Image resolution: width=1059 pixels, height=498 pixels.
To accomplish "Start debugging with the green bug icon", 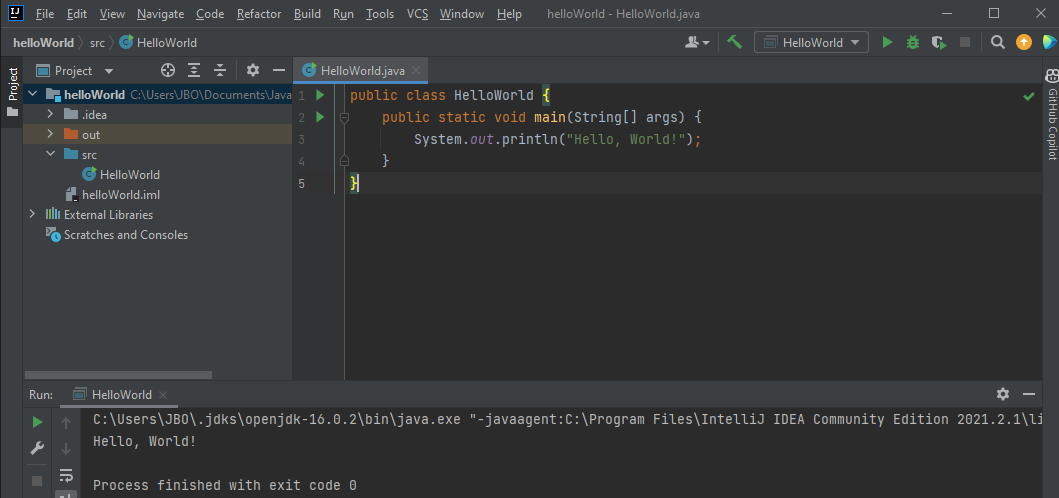I will (x=912, y=42).
